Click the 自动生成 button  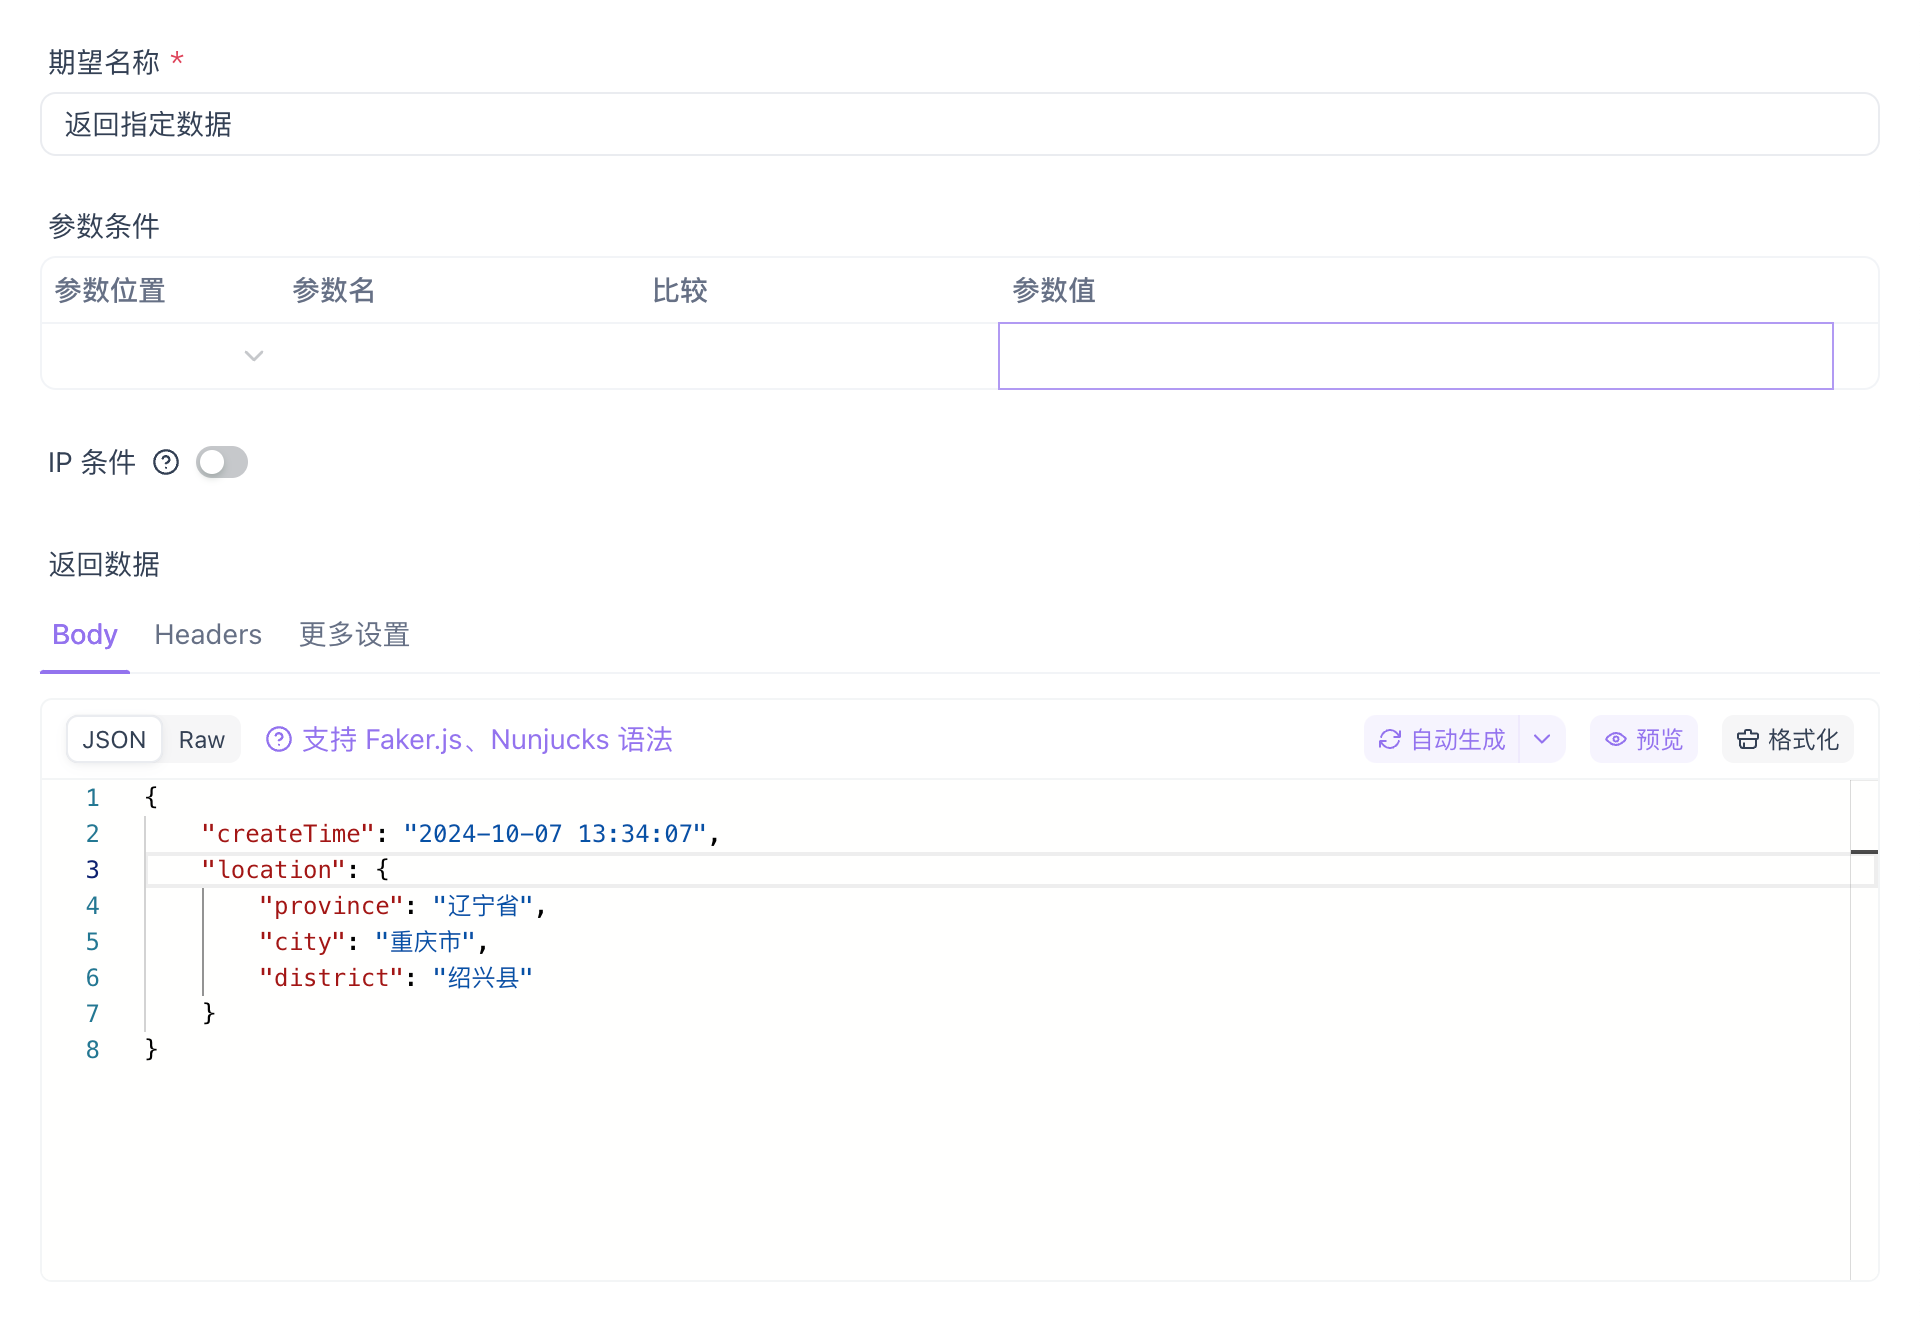click(x=1442, y=739)
